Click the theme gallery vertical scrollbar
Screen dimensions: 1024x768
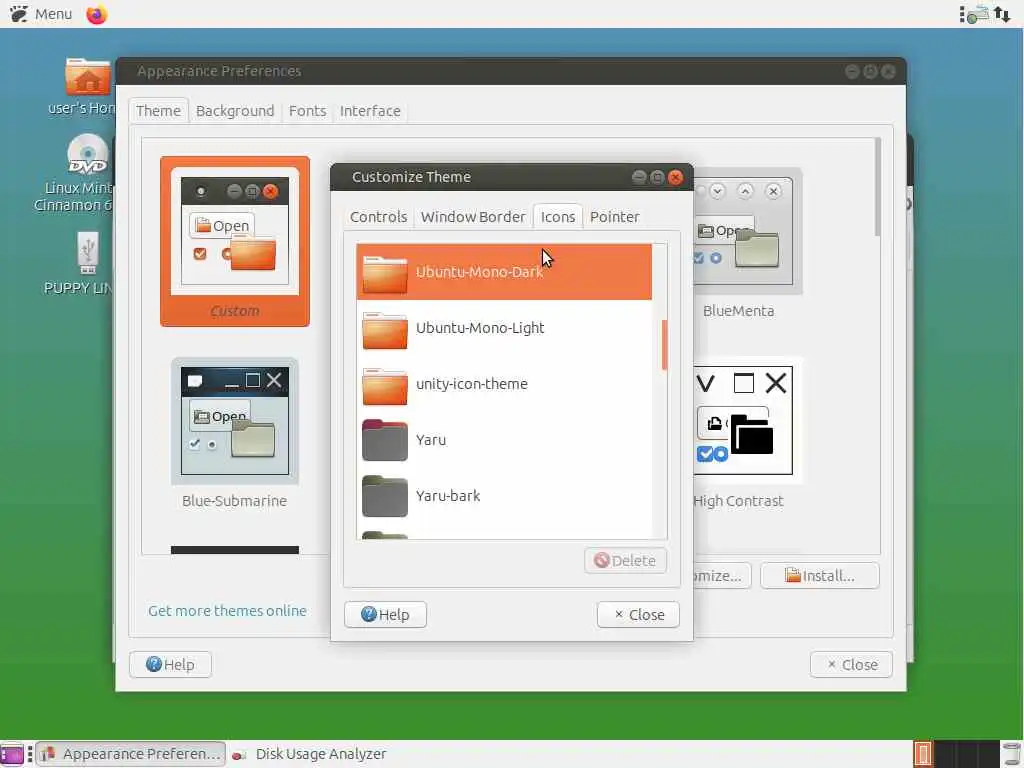[x=877, y=187]
